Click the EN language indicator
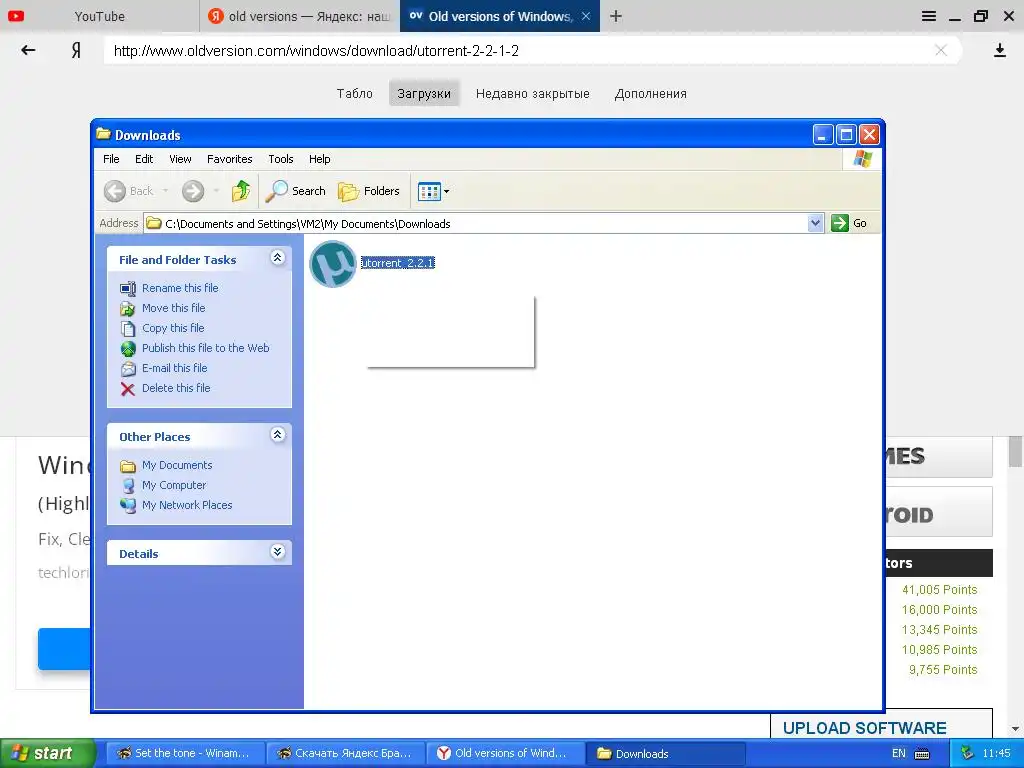Viewport: 1024px width, 768px height. click(899, 753)
